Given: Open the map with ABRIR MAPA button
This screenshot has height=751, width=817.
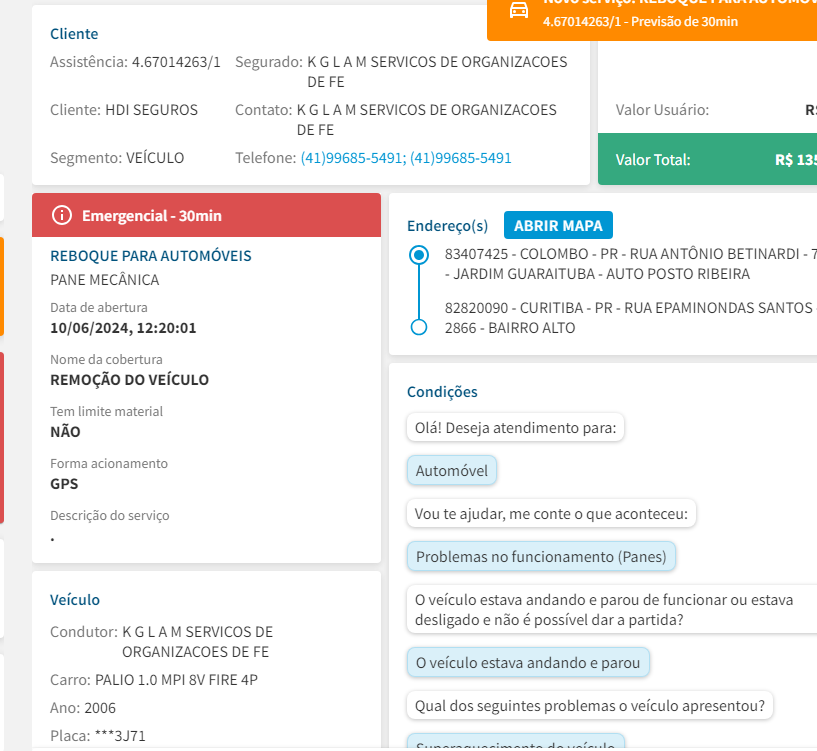Looking at the screenshot, I should coord(558,225).
